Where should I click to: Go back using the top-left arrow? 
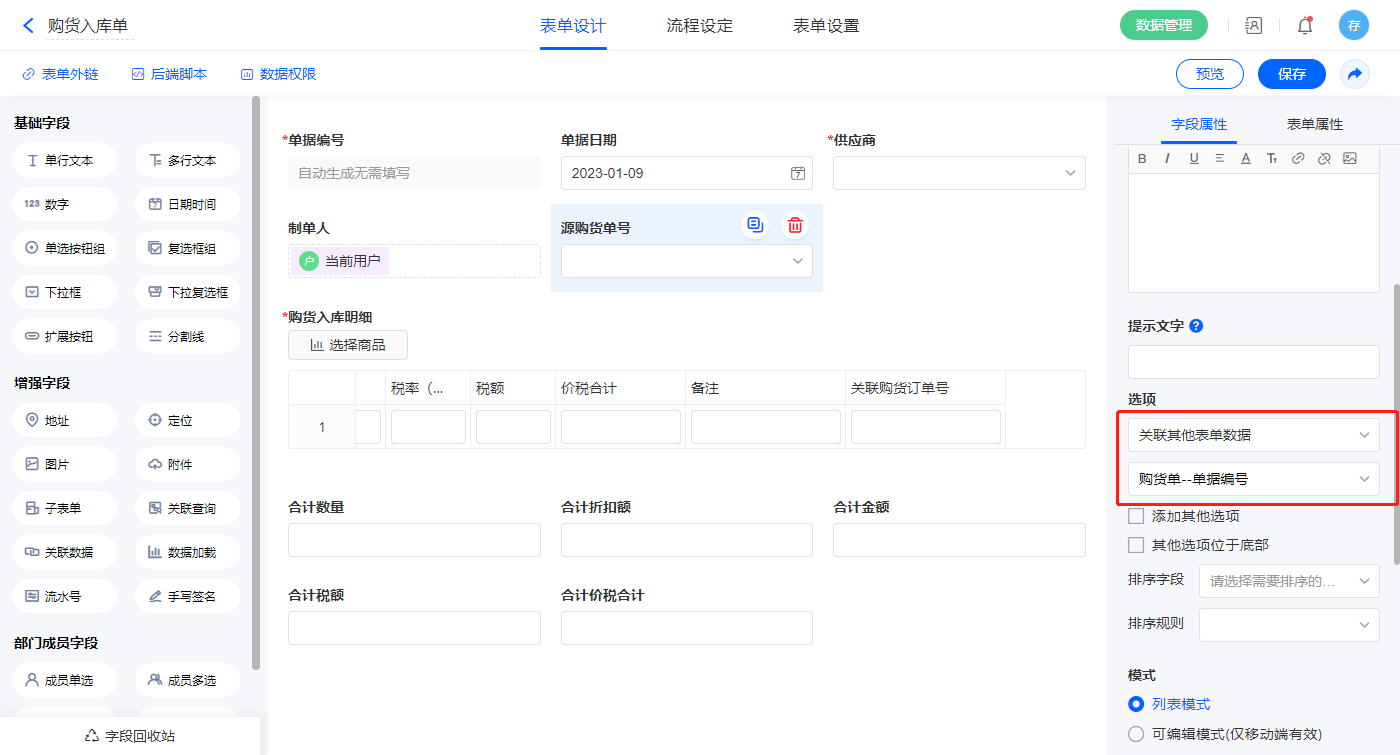pyautogui.click(x=28, y=26)
